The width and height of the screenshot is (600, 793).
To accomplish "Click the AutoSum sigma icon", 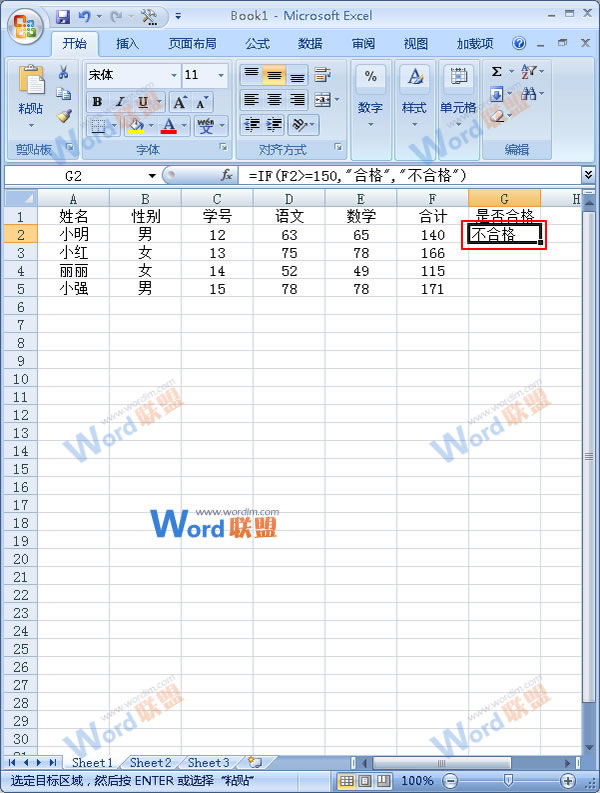I will tap(496, 72).
